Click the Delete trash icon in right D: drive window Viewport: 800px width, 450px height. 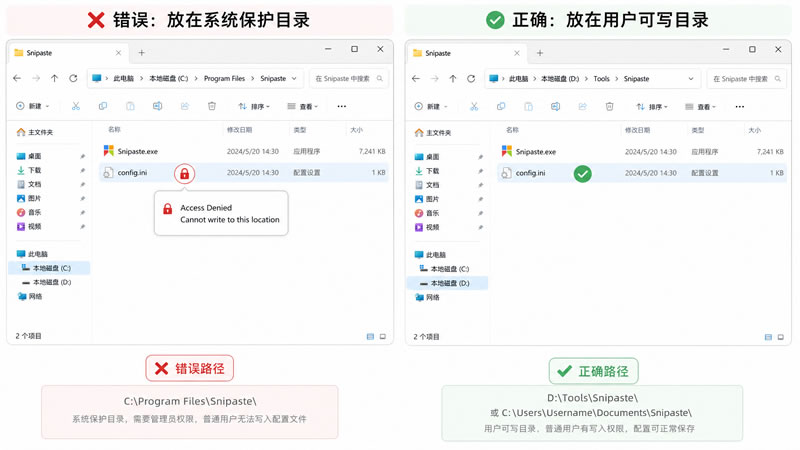(610, 107)
